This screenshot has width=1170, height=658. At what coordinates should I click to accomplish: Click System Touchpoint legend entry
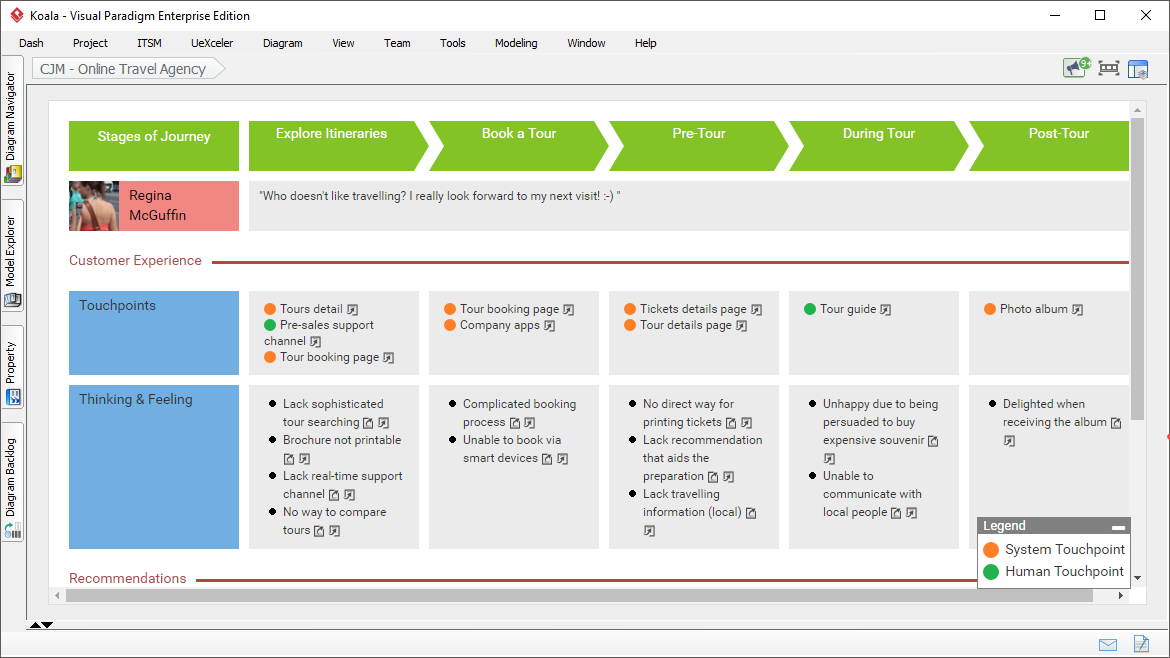[x=1054, y=549]
